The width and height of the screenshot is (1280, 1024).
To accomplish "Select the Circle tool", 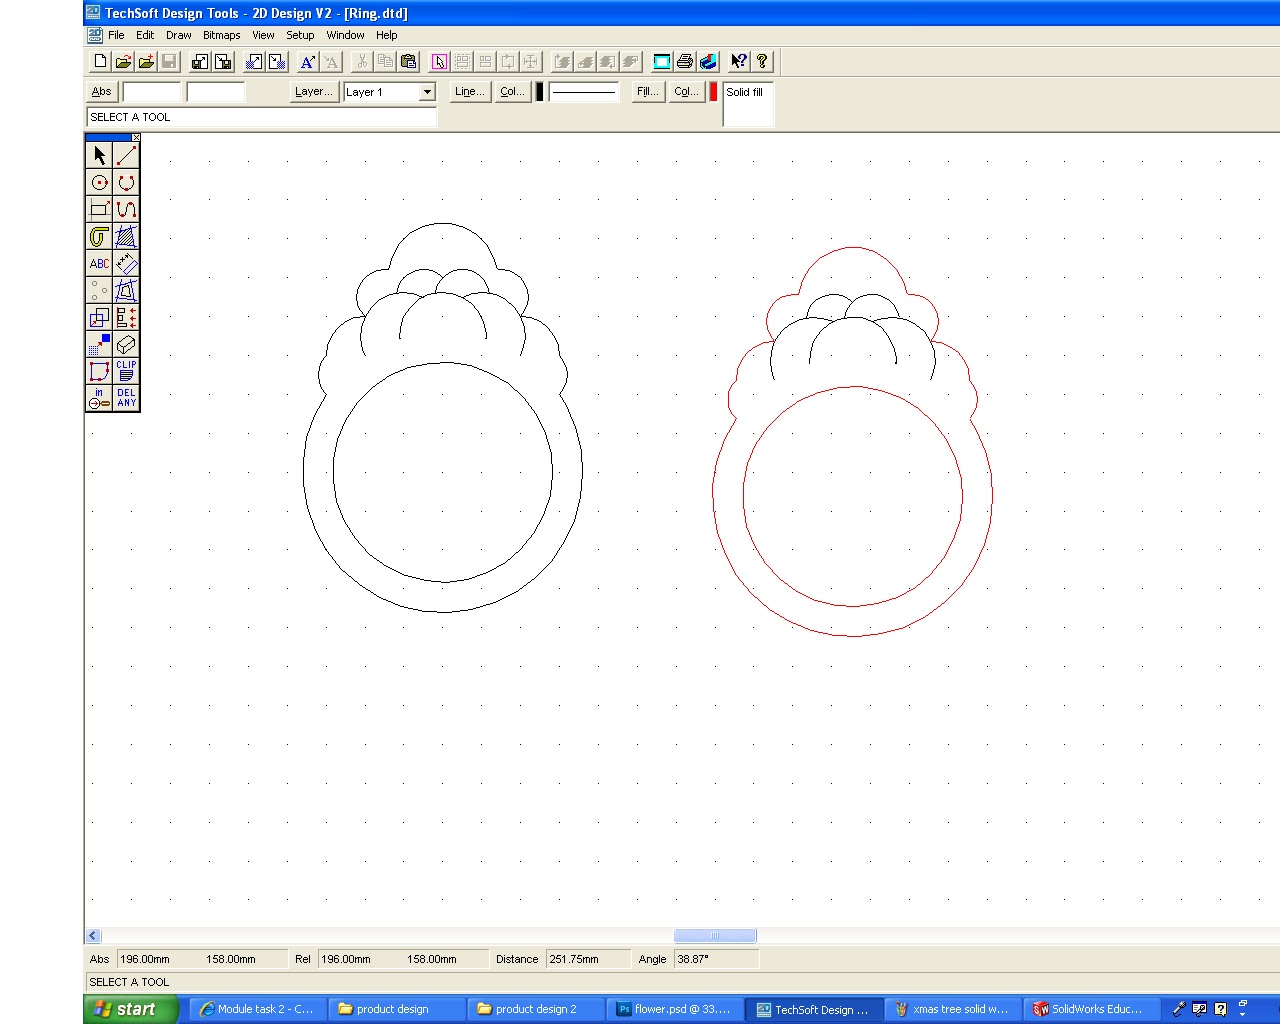I will point(99,182).
